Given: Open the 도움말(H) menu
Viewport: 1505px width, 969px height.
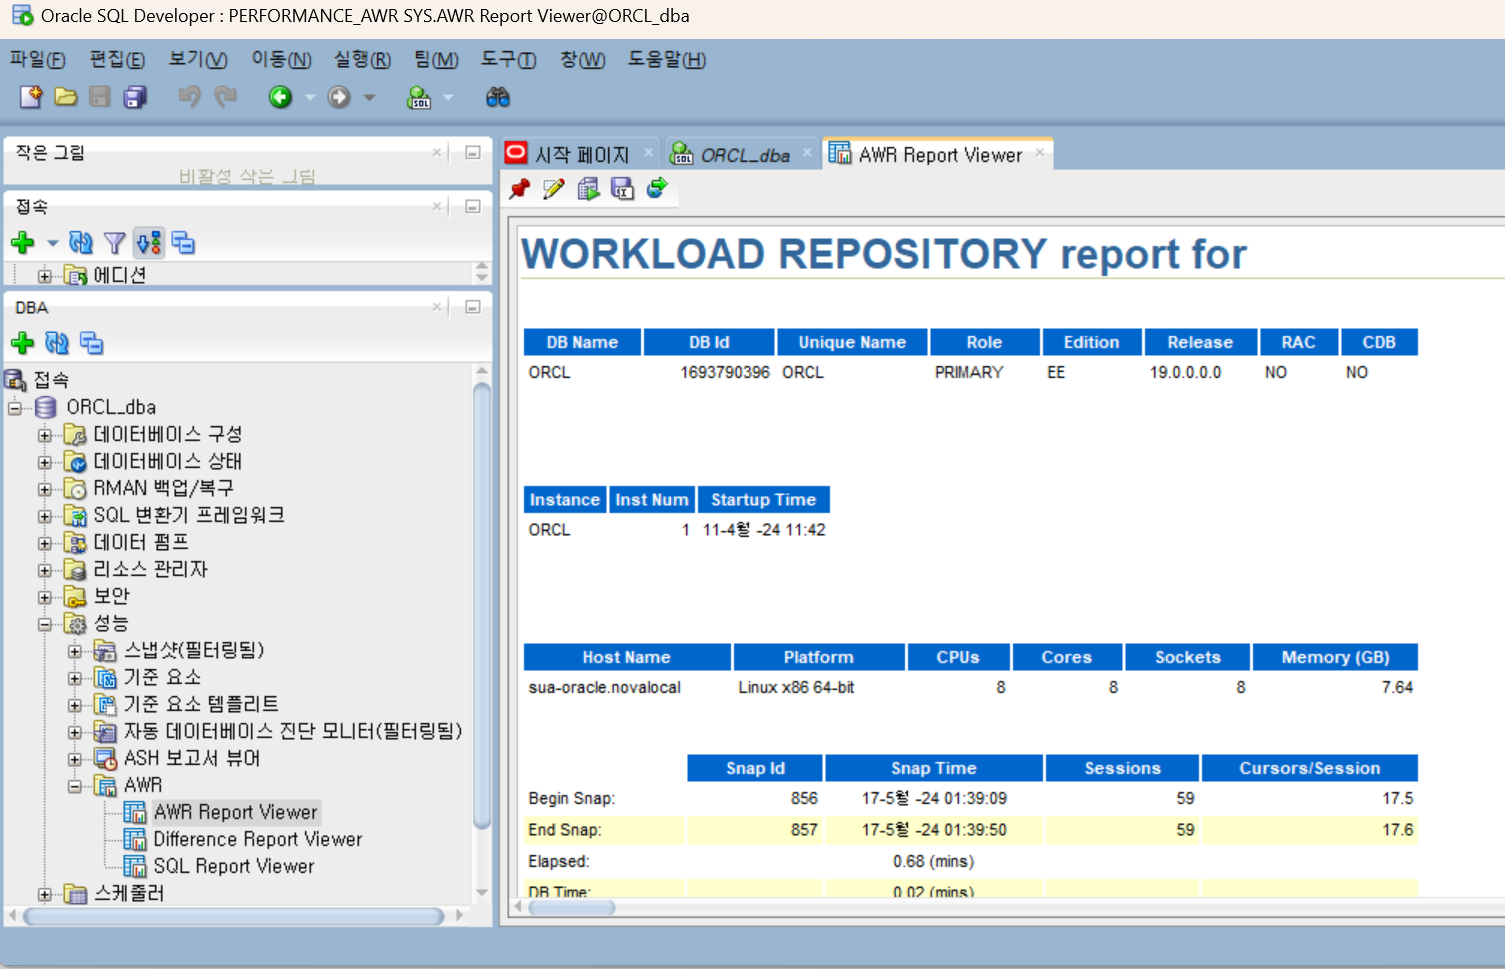Looking at the screenshot, I should tap(667, 60).
